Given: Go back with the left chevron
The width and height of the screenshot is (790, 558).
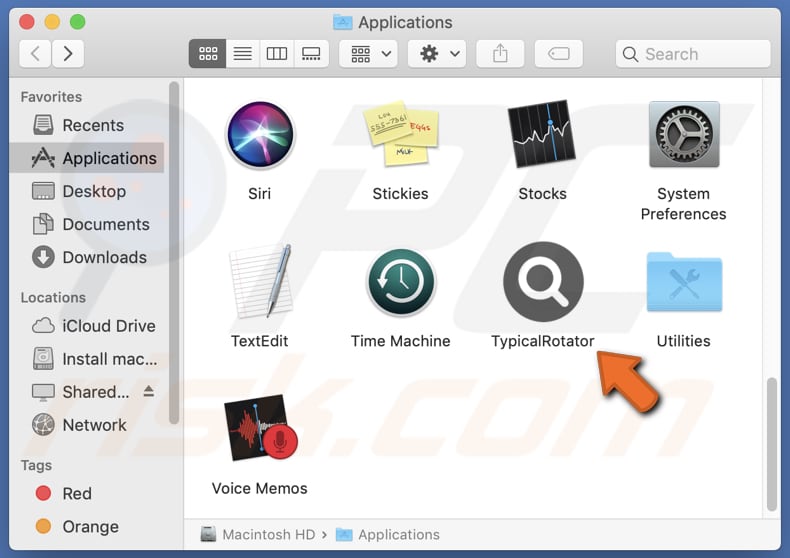Looking at the screenshot, I should [x=35, y=53].
